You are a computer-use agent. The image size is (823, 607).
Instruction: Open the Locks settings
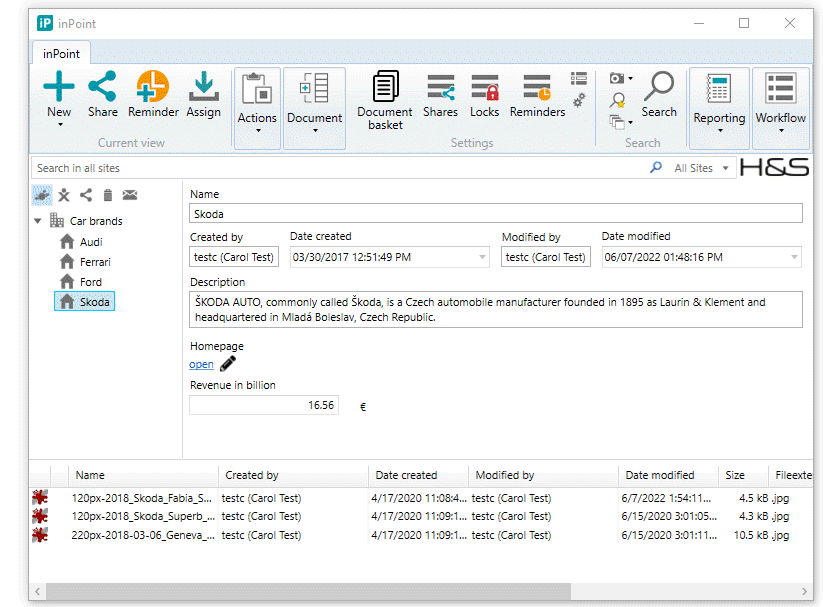pos(484,88)
